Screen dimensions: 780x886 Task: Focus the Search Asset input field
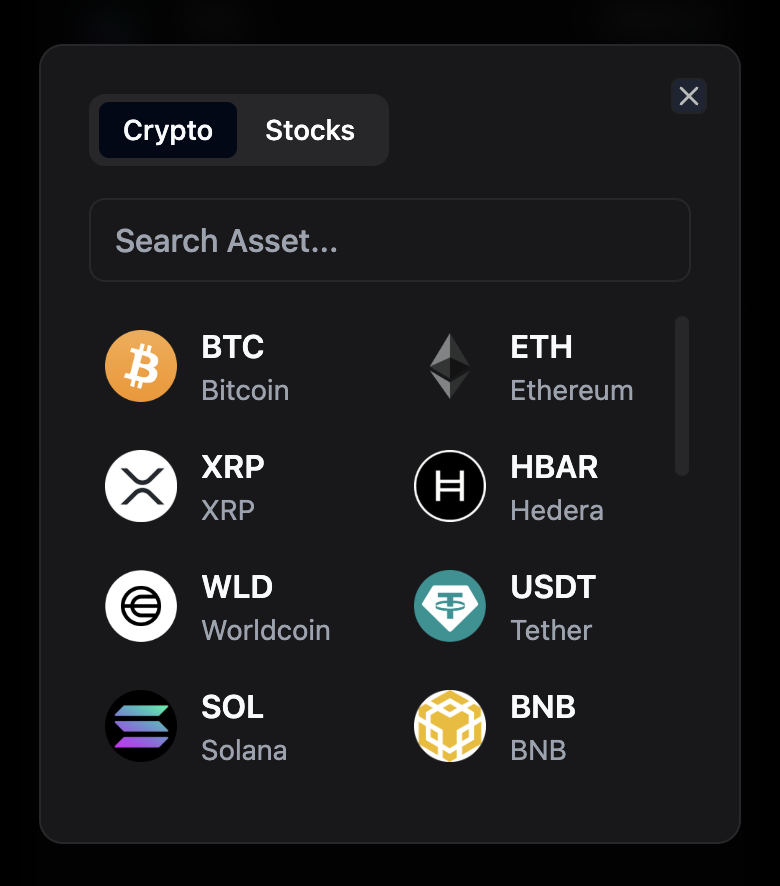[390, 240]
